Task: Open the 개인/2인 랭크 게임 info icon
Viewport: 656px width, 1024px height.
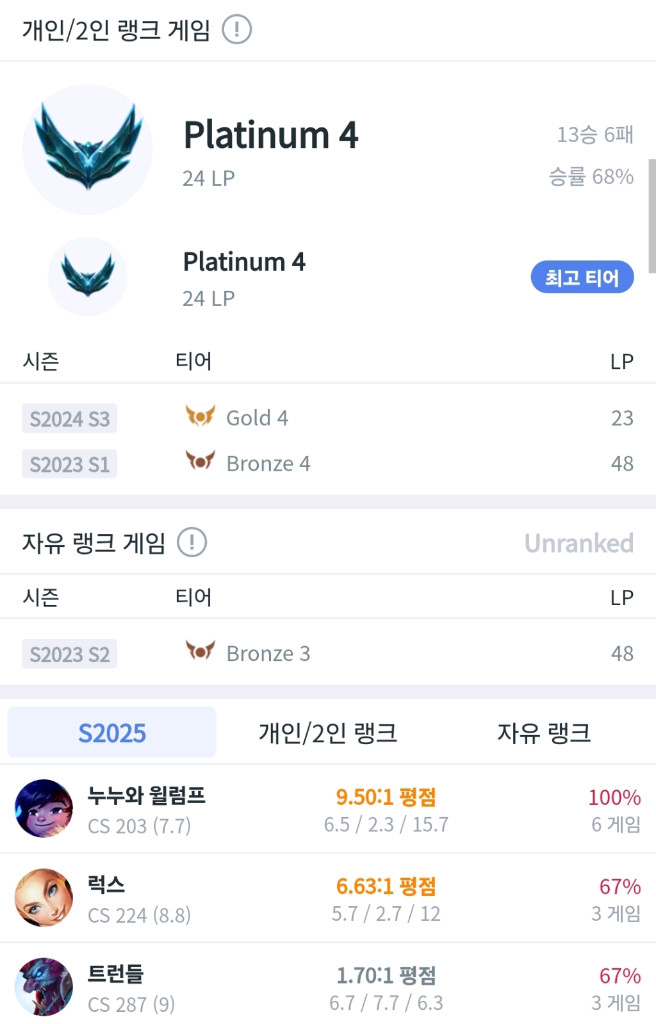Action: (235, 30)
